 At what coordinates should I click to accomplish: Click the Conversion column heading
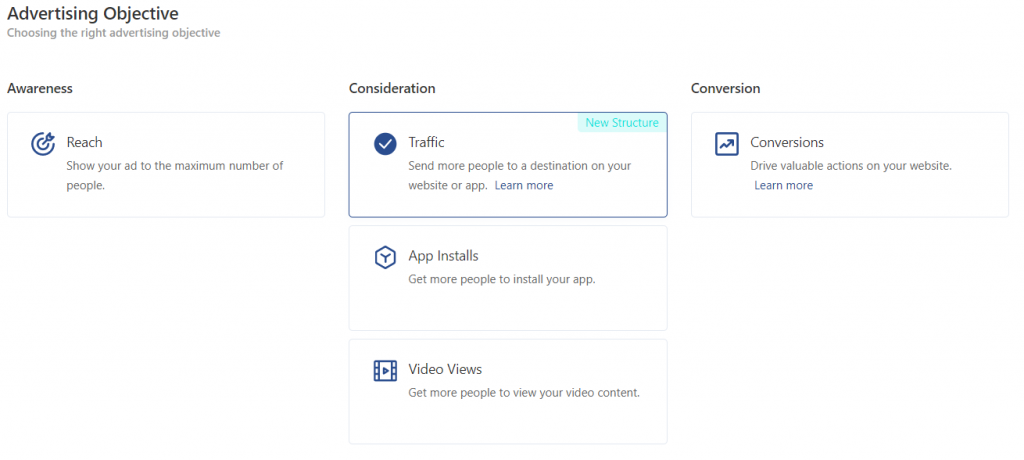point(726,88)
